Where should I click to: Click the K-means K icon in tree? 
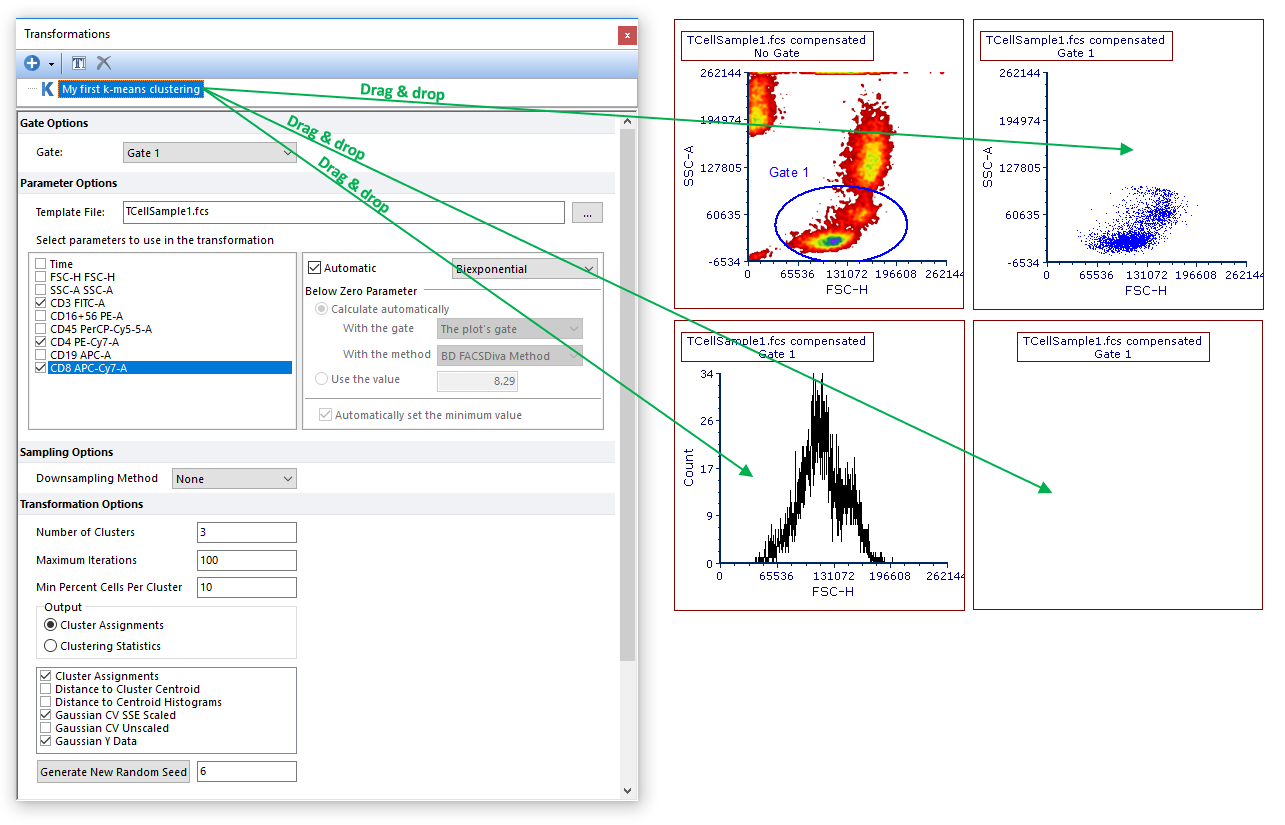(x=47, y=89)
